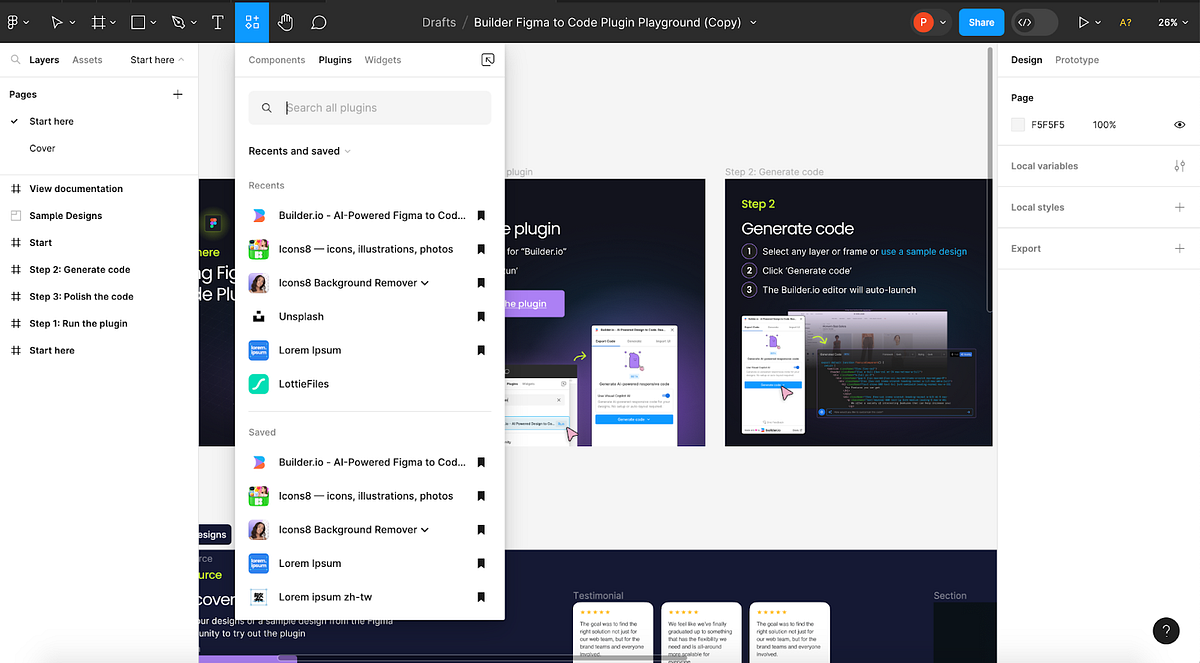
Task: Select the Rectangle shape tool
Action: point(139,21)
